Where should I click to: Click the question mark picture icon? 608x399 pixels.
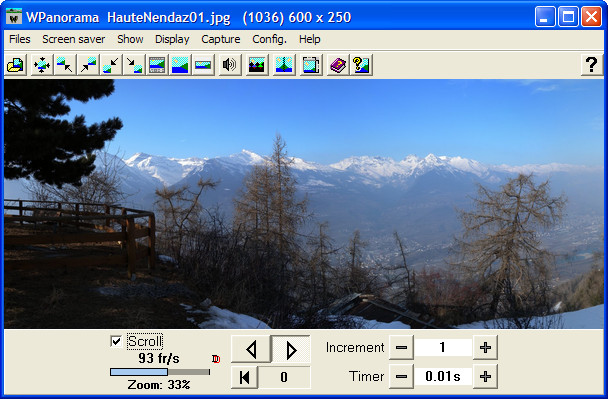361,65
